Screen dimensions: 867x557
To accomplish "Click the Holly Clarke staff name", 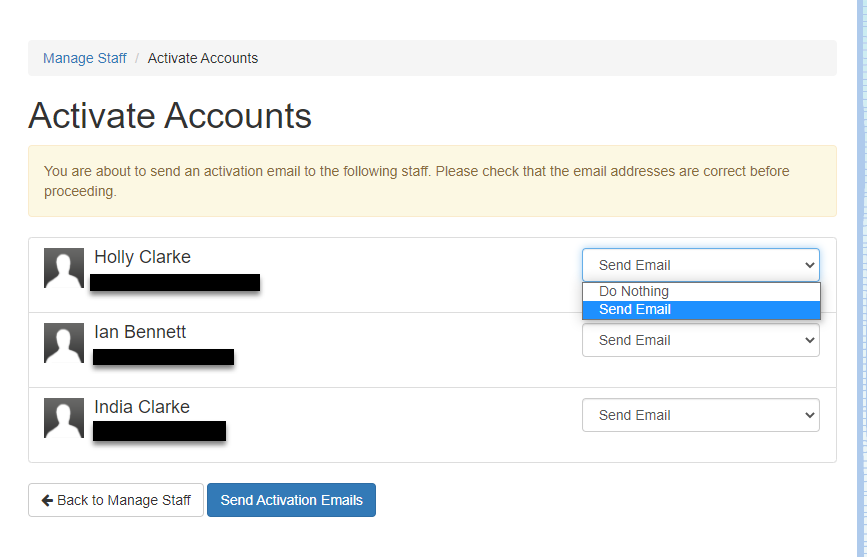I will coord(142,257).
